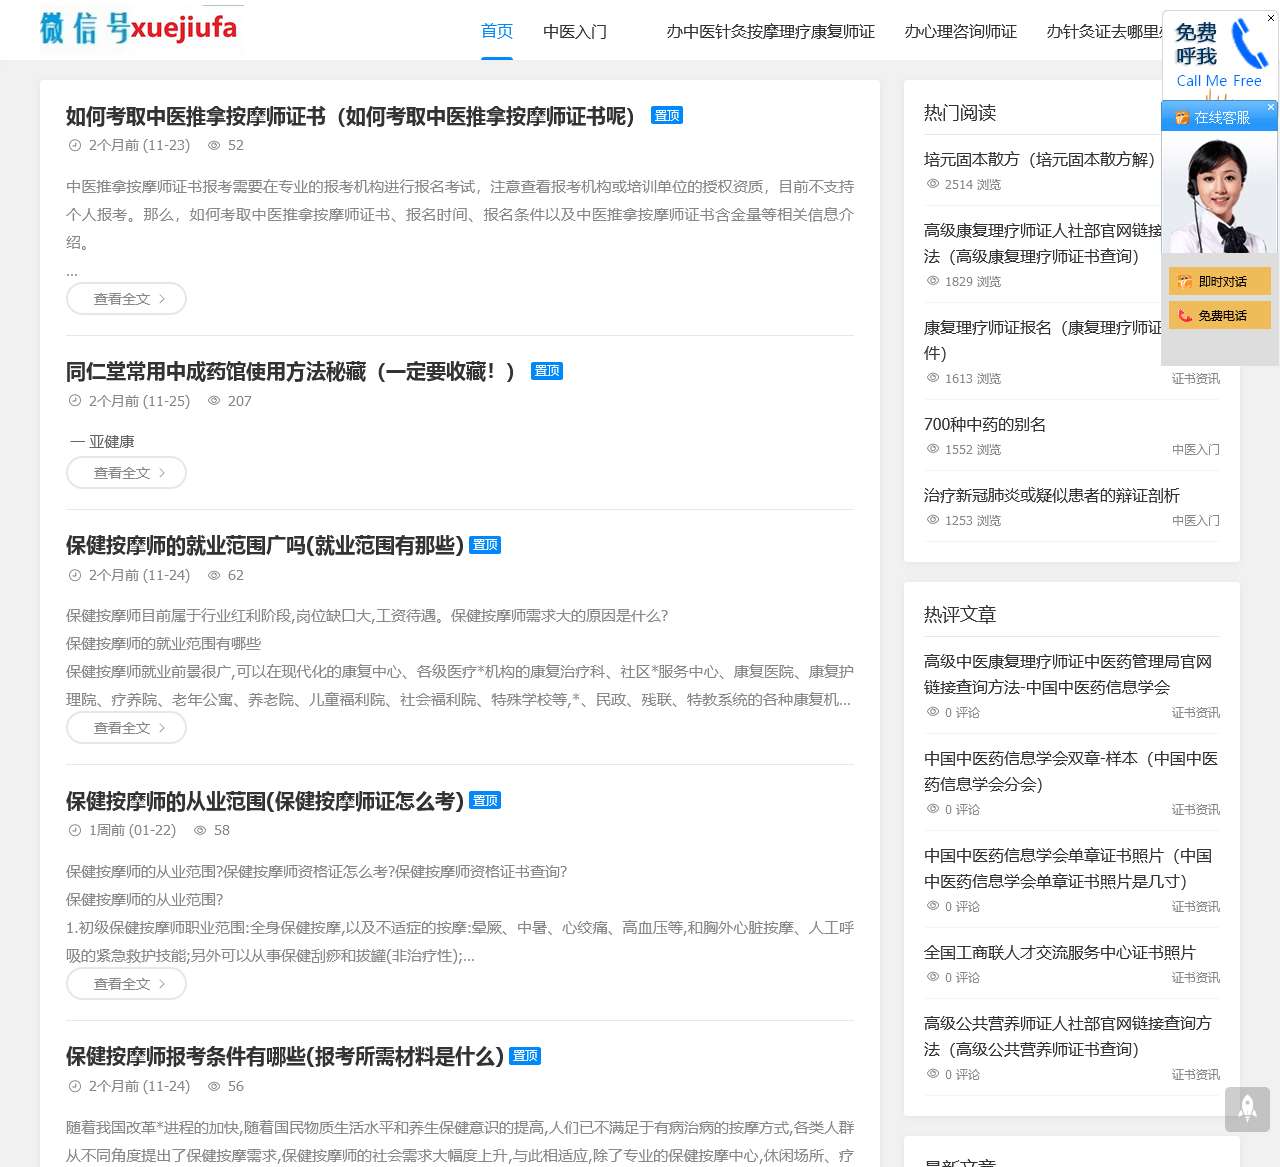Viewport: 1280px width, 1167px height.
Task: Click 证书资讯 tag under 康复理疗师证报名
Action: (x=1196, y=379)
